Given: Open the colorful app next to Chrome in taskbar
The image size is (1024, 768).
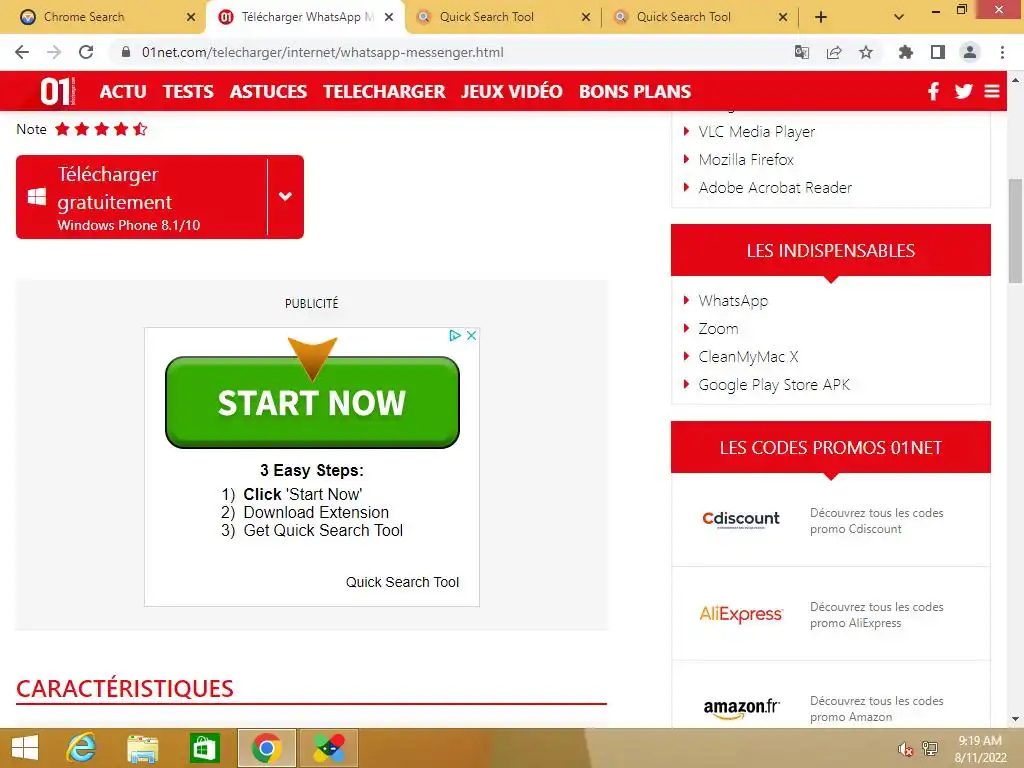Looking at the screenshot, I should click(x=329, y=748).
